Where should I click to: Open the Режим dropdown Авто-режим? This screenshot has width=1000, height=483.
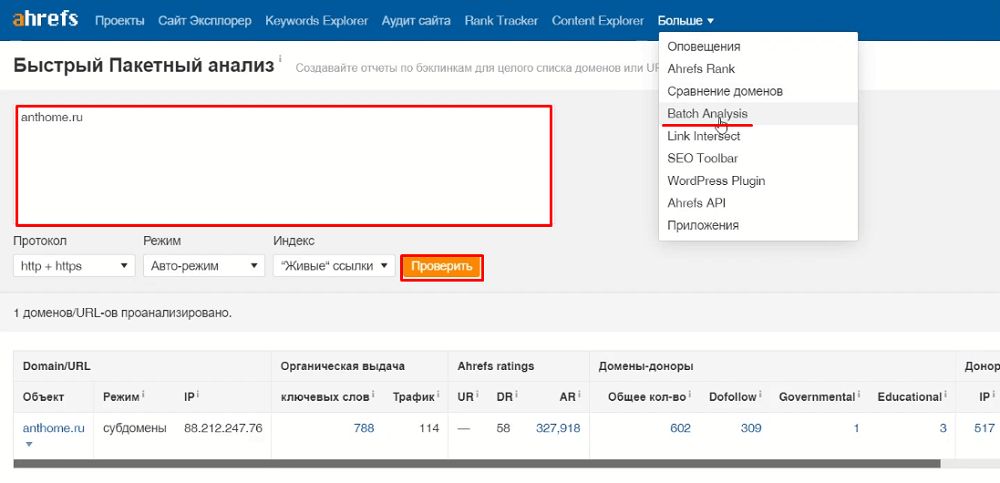point(204,266)
